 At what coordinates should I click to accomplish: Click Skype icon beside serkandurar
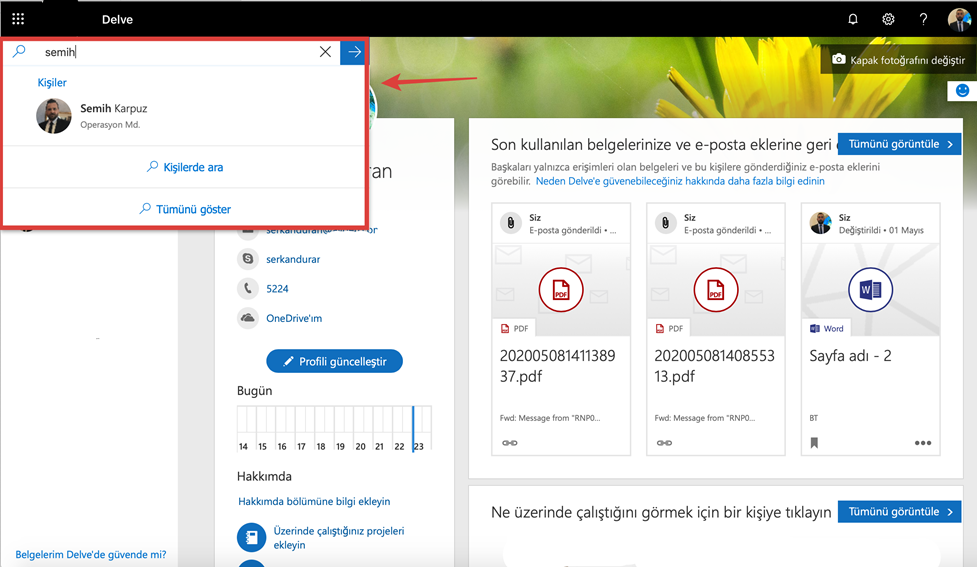click(x=248, y=259)
